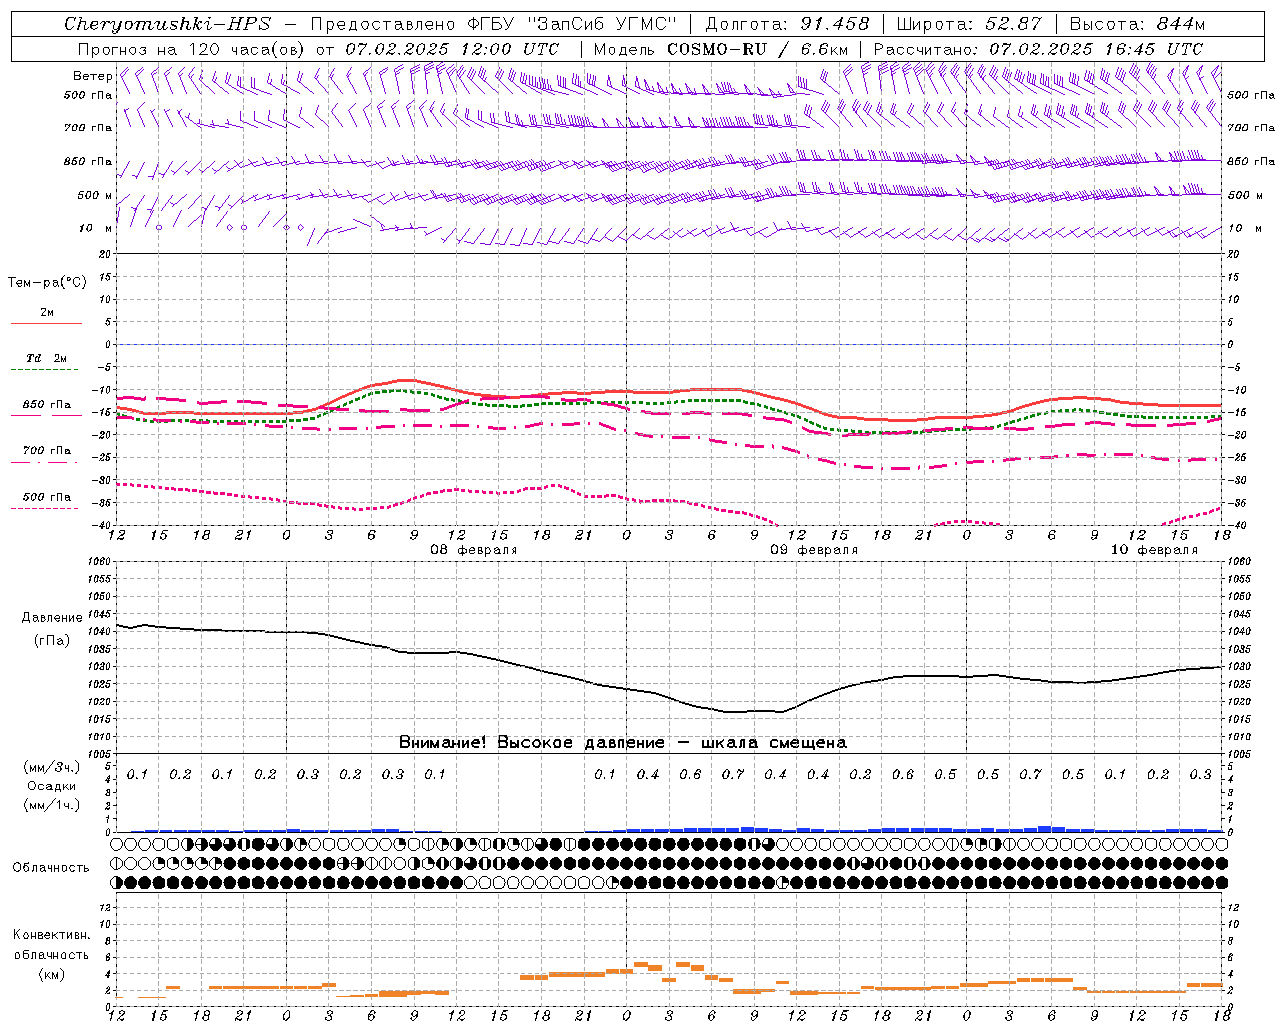Click the (мм/3ч.) precipitation unit label
Viewport: 1280px width, 1024px height.
click(52, 767)
